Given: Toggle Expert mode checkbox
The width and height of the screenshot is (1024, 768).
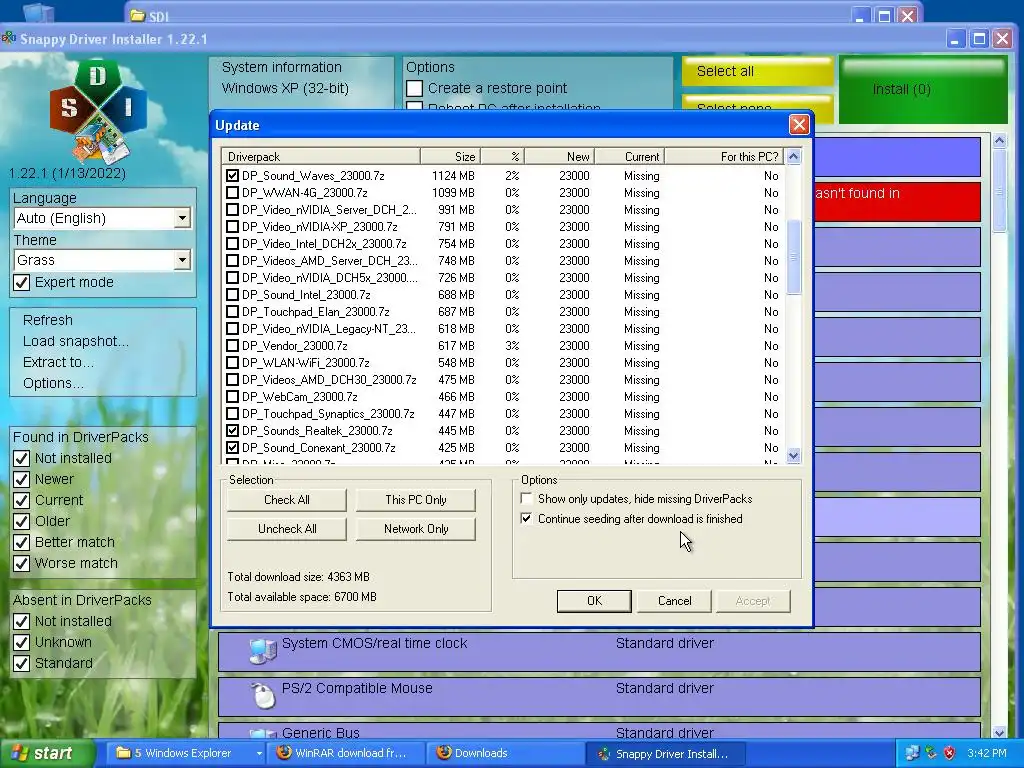Looking at the screenshot, I should click(22, 282).
